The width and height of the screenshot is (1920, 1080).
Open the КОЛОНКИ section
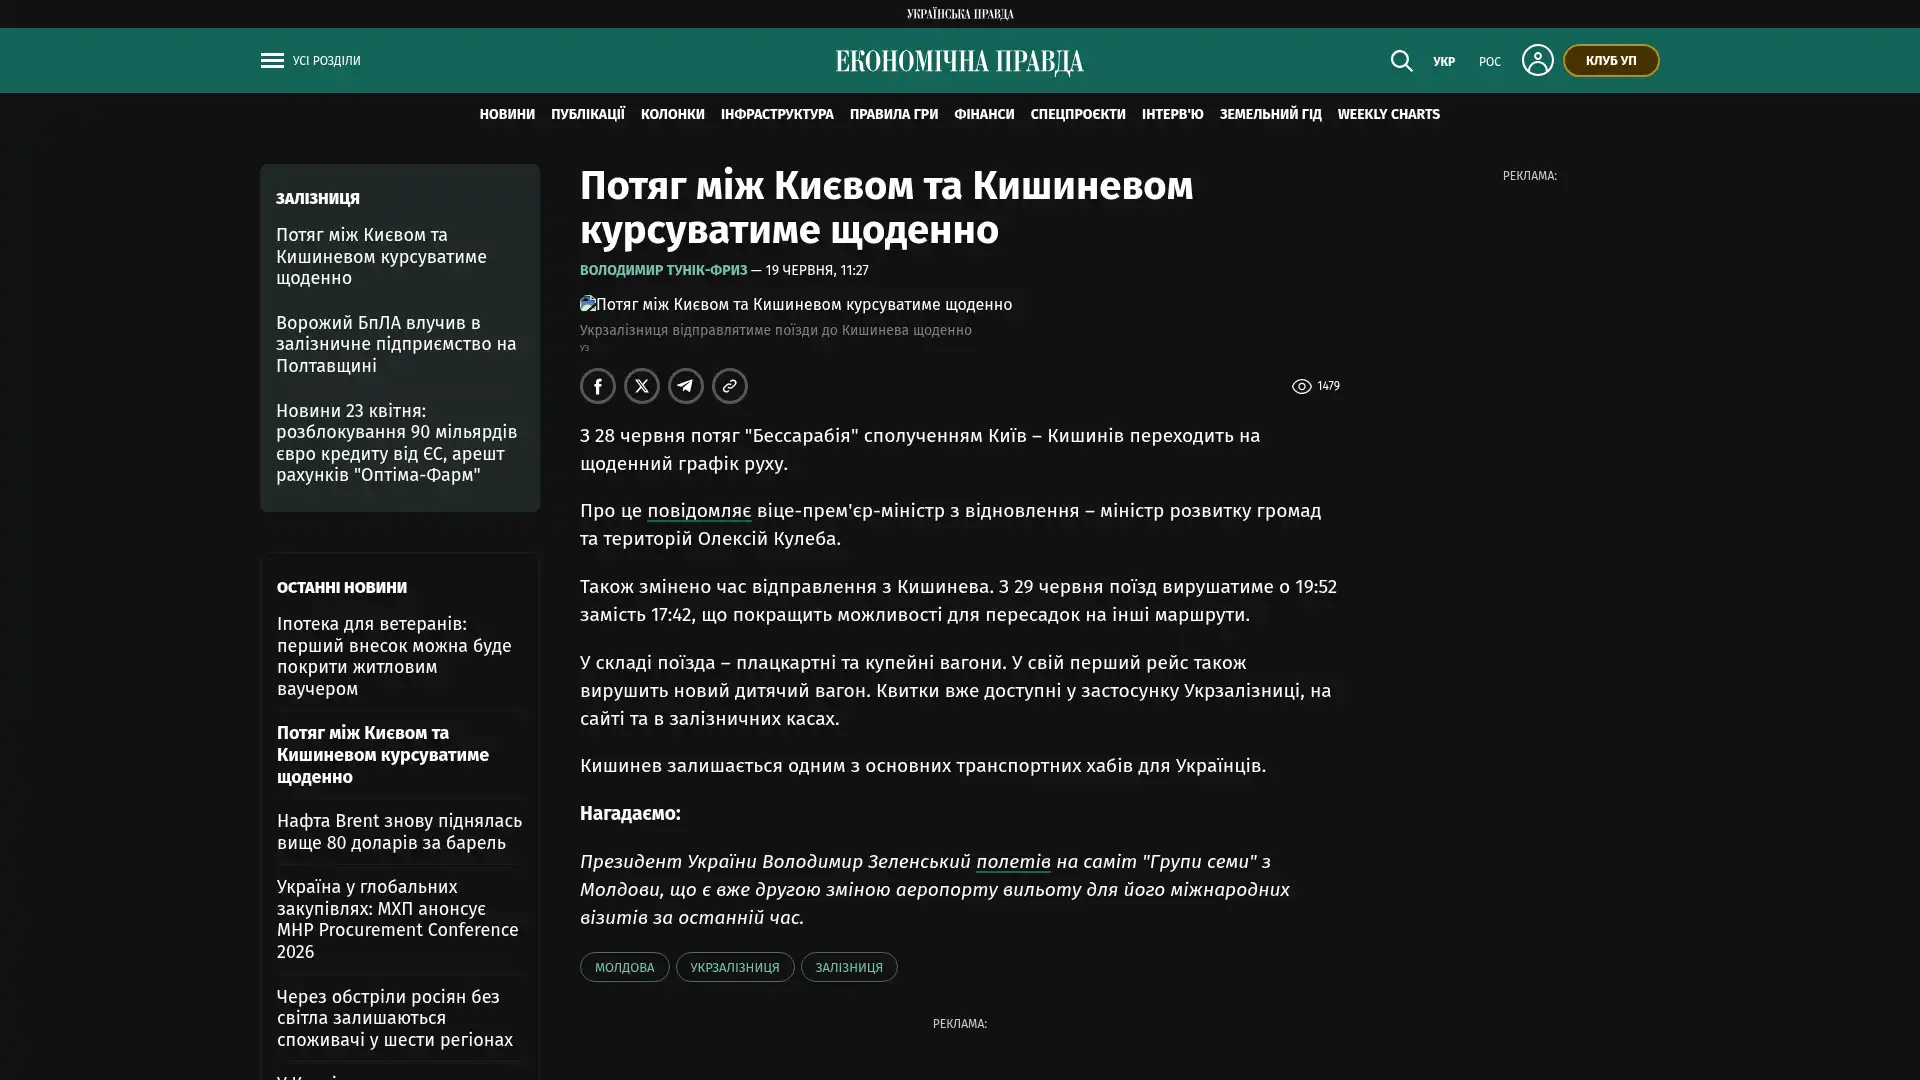(x=673, y=114)
